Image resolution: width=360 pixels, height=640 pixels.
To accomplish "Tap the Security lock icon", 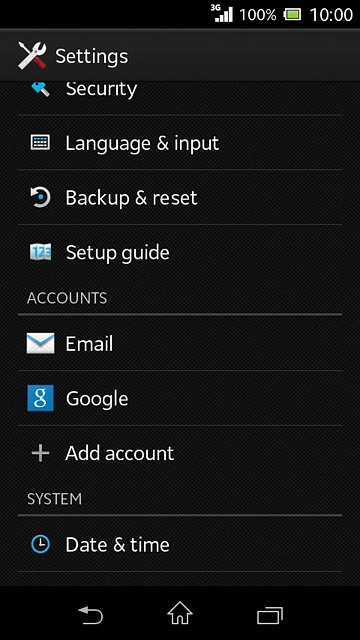I will tap(40, 88).
